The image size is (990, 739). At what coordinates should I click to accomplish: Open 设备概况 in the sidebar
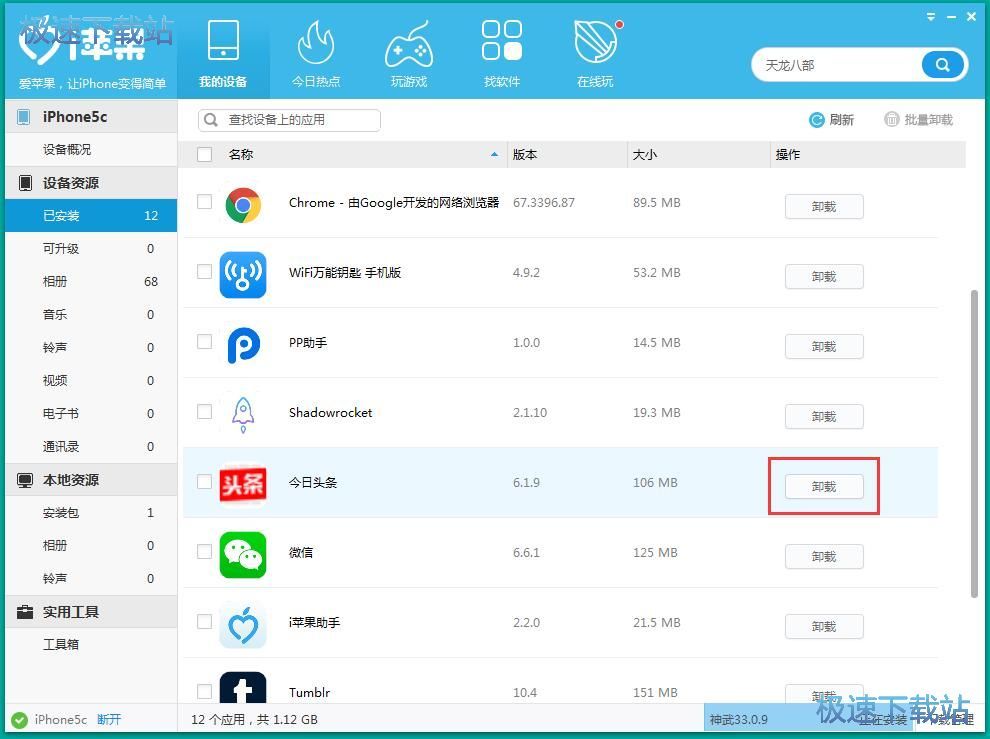tap(91, 150)
